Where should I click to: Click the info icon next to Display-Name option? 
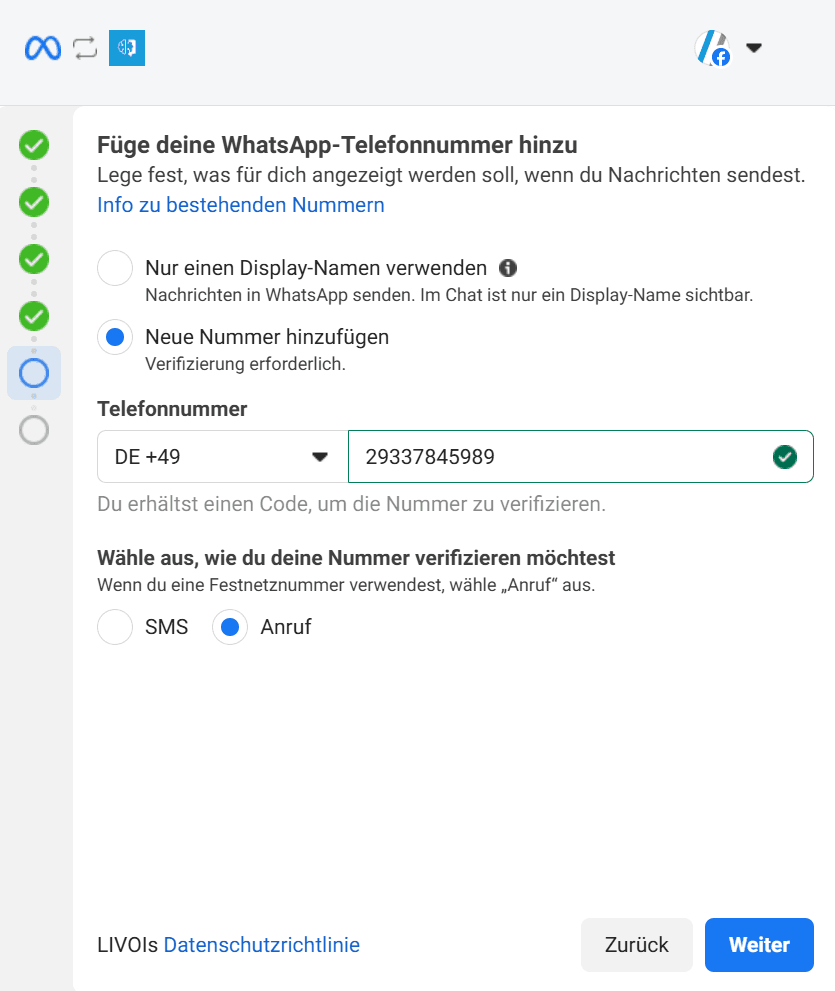[x=507, y=267]
